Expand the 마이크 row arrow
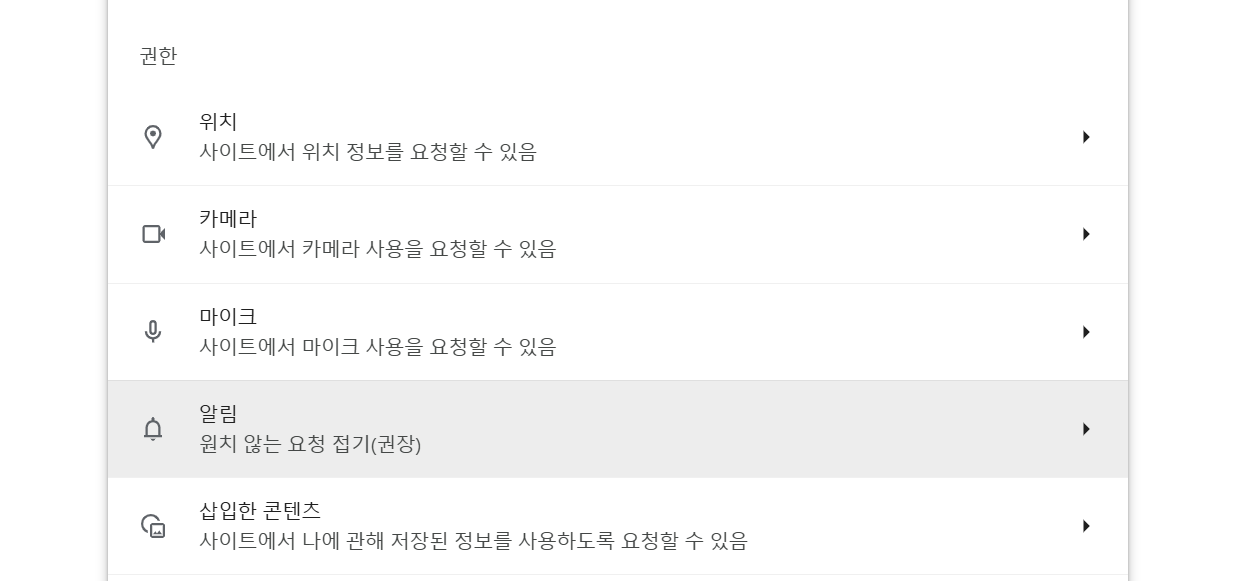Screen dimensions: 1246x581 pyautogui.click(x=1086, y=332)
